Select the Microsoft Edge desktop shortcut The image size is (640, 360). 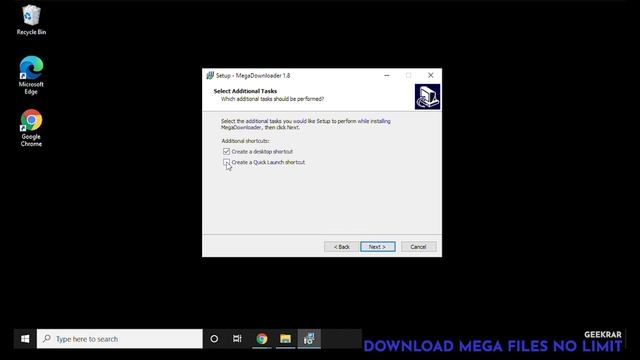(x=31, y=76)
